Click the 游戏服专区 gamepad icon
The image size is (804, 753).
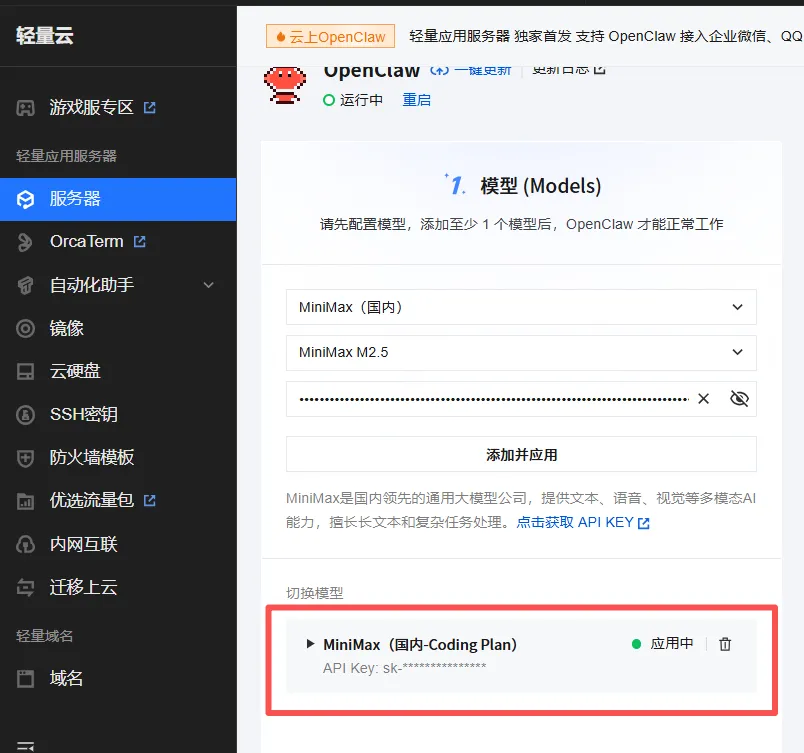(x=25, y=108)
